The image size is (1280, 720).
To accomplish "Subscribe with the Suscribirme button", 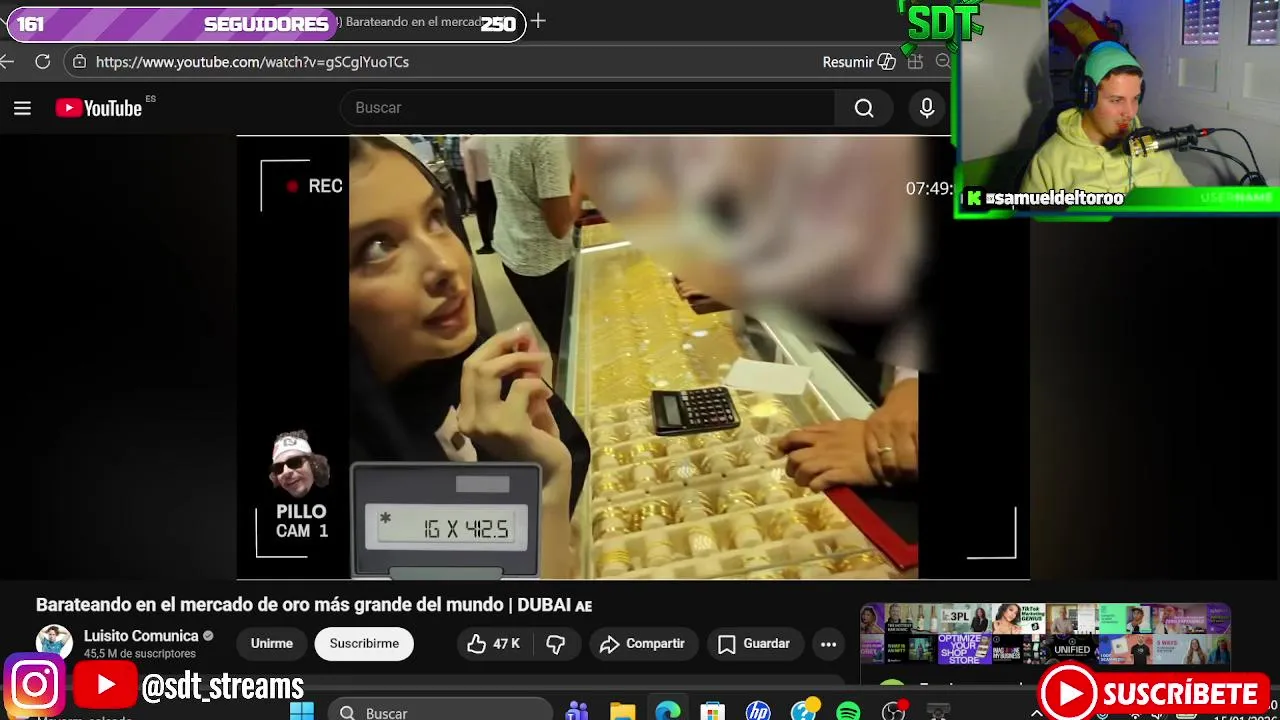I will (x=364, y=644).
